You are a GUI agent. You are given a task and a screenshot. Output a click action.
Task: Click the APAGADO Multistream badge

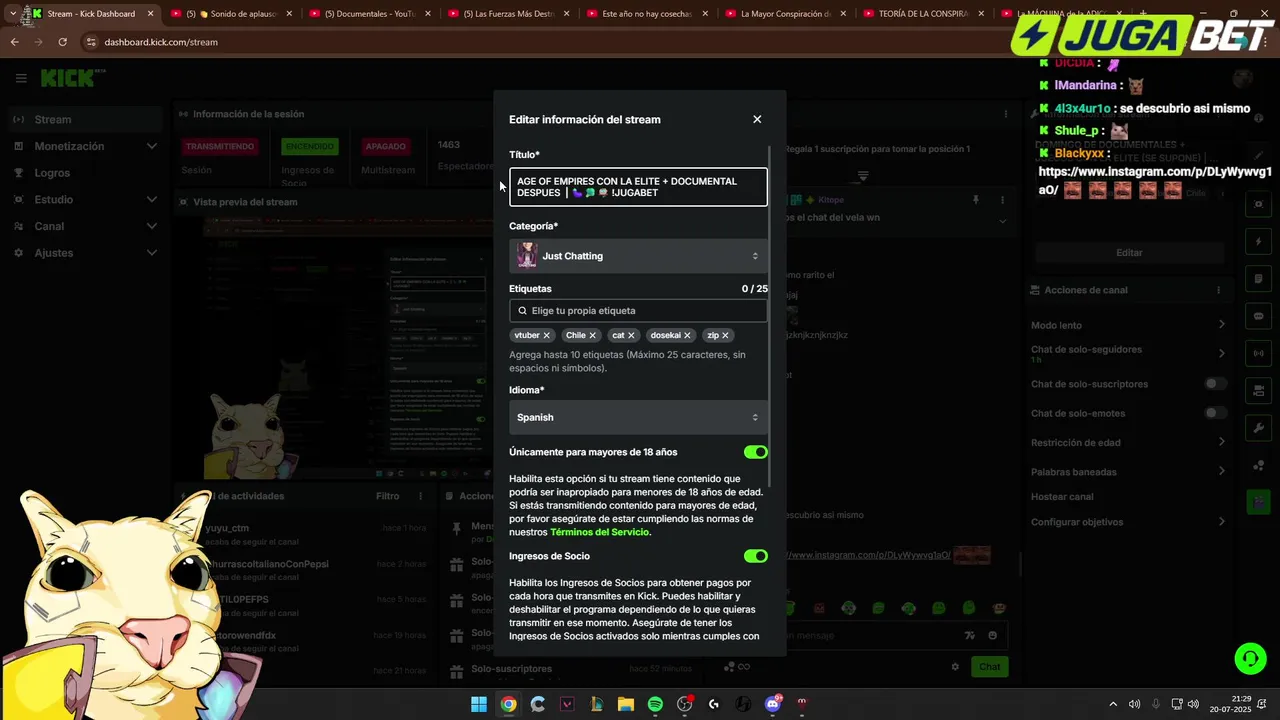click(385, 146)
